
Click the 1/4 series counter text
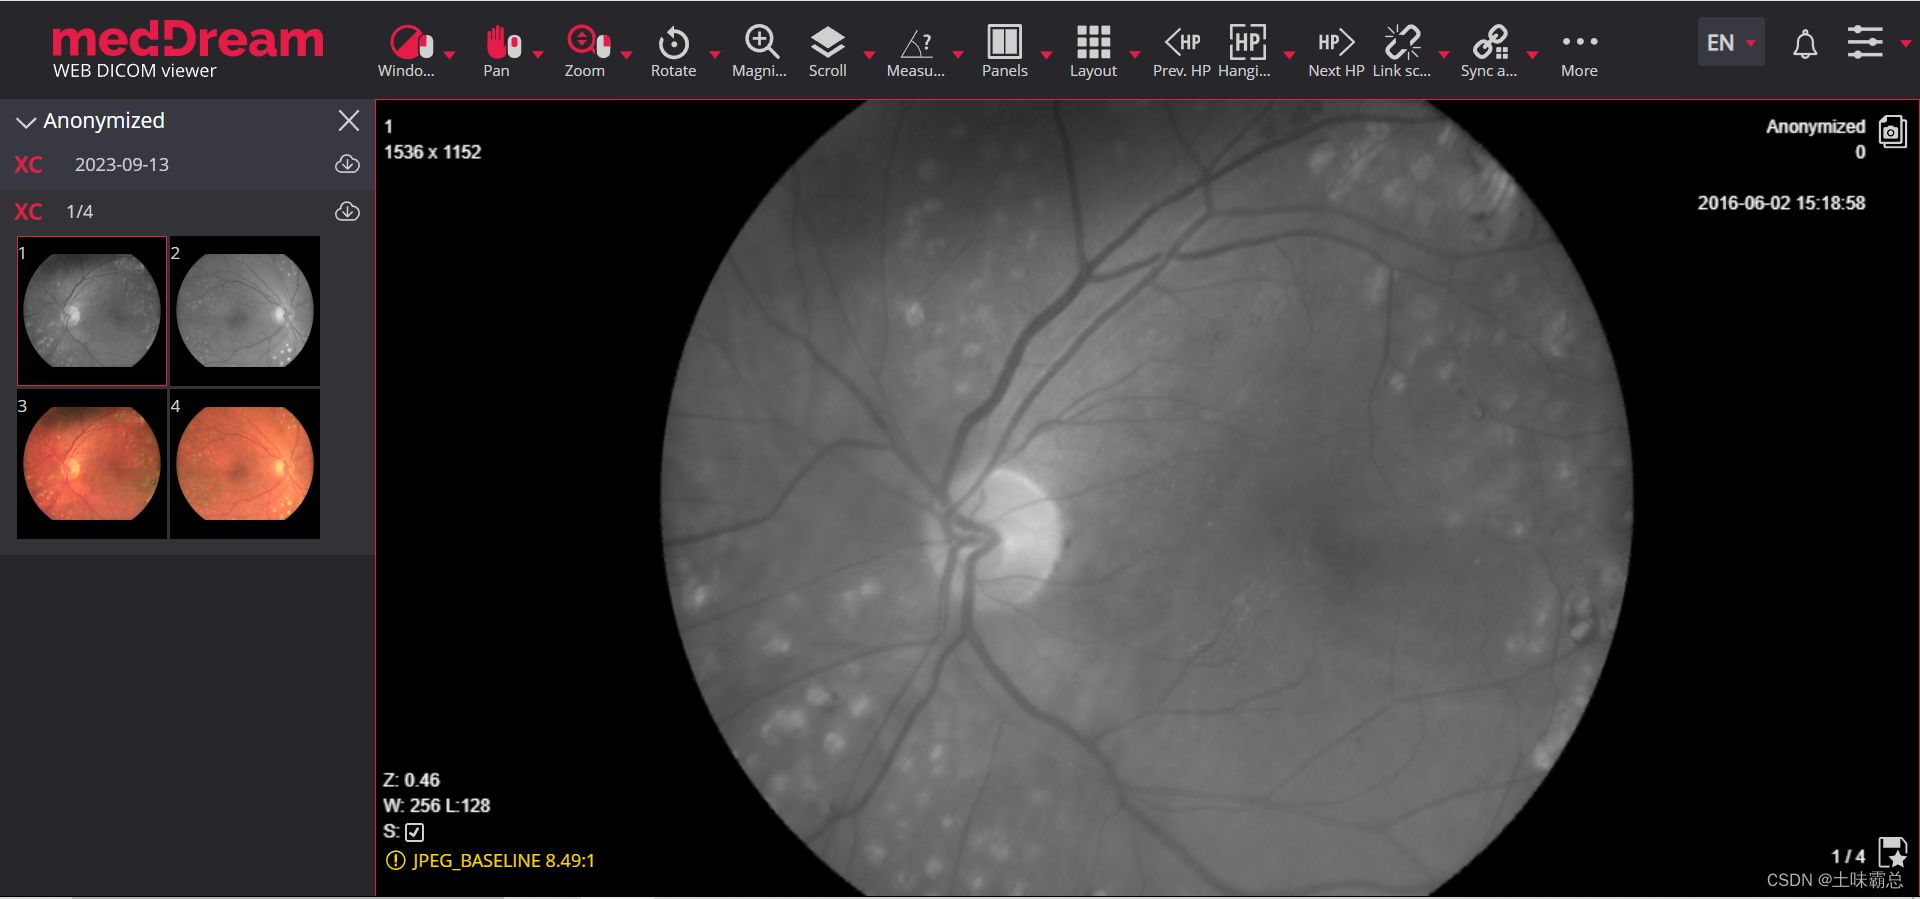pos(80,212)
